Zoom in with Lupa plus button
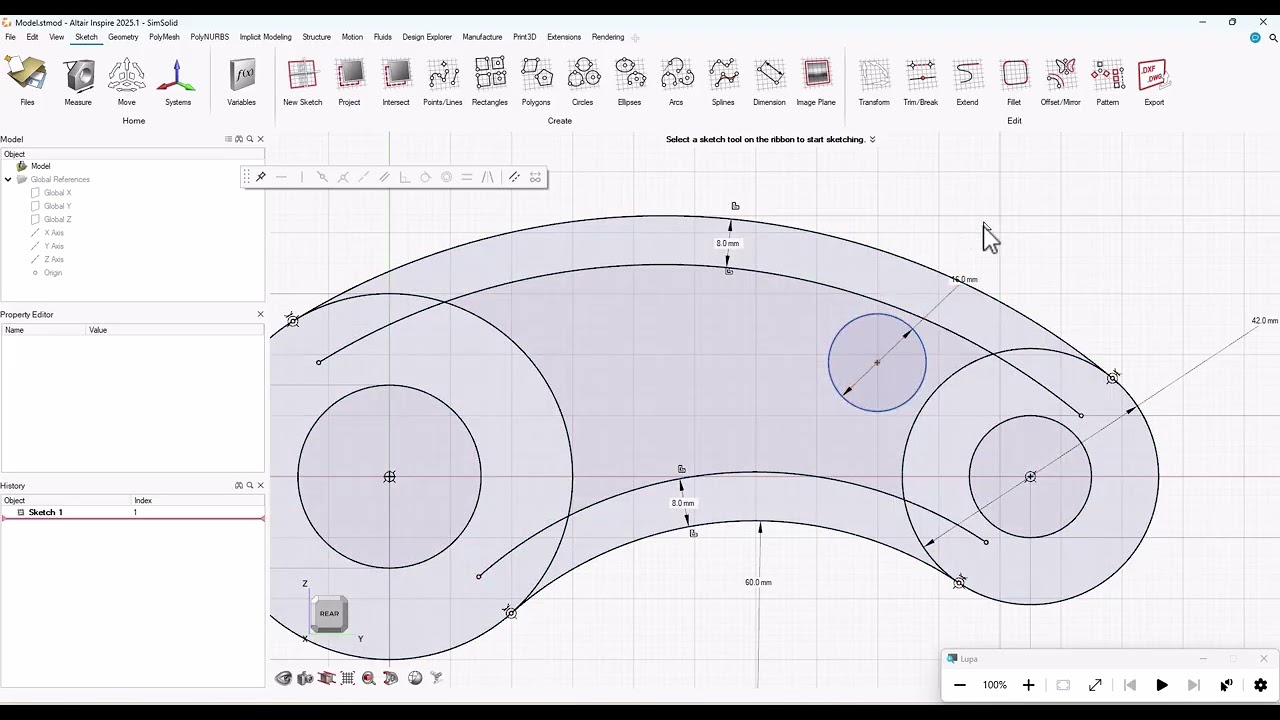 tap(1028, 685)
